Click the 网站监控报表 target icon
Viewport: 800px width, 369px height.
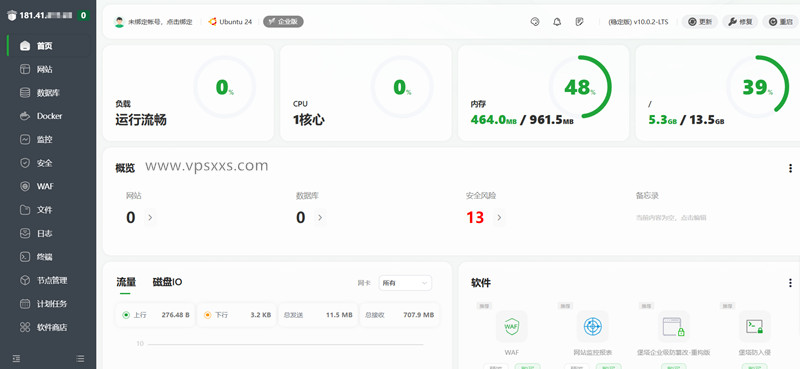tap(592, 326)
